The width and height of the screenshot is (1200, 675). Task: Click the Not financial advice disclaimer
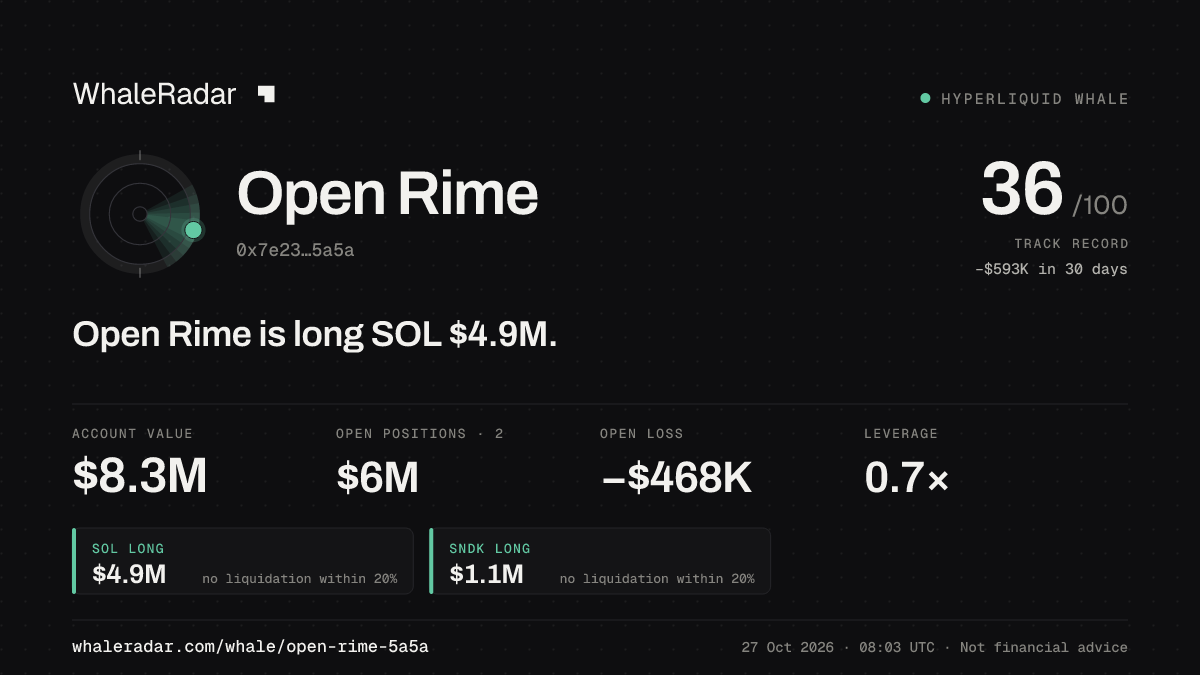1044,648
